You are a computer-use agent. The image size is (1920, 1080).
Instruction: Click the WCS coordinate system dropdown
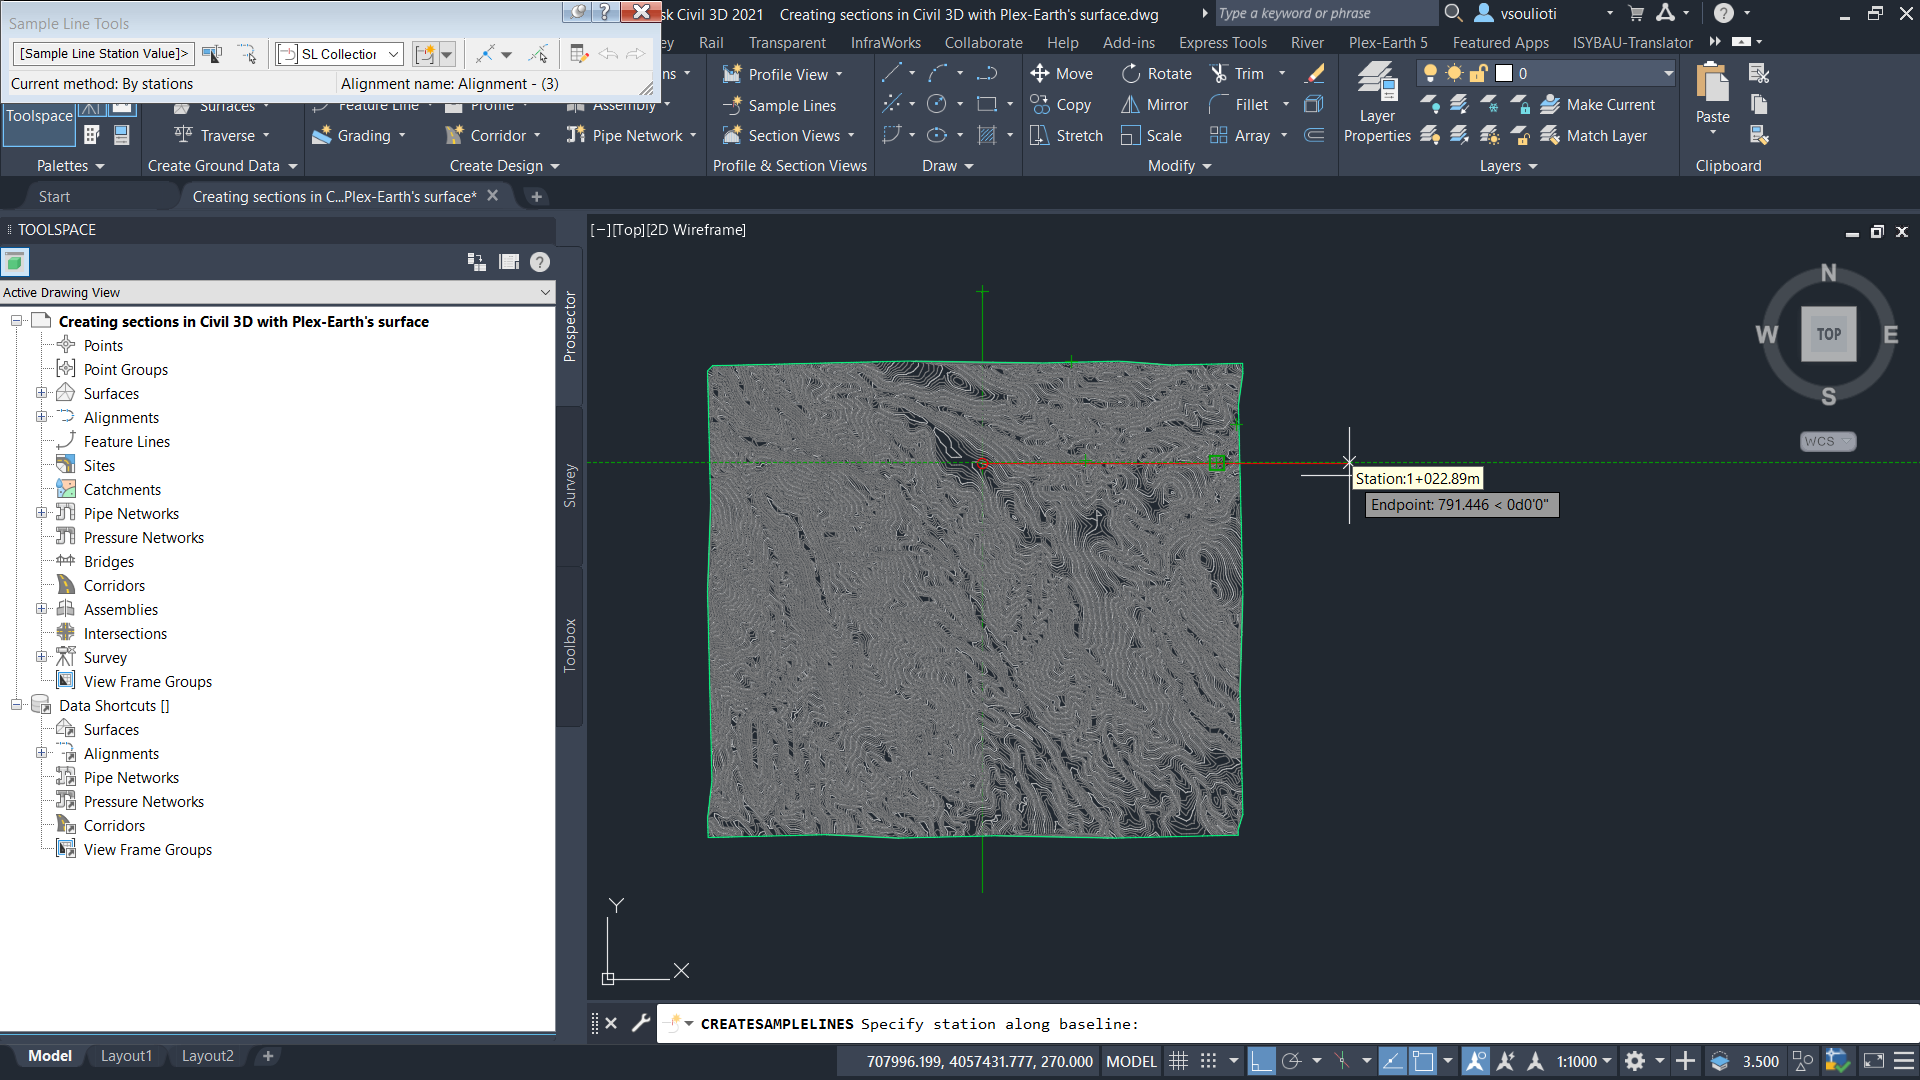(1828, 441)
